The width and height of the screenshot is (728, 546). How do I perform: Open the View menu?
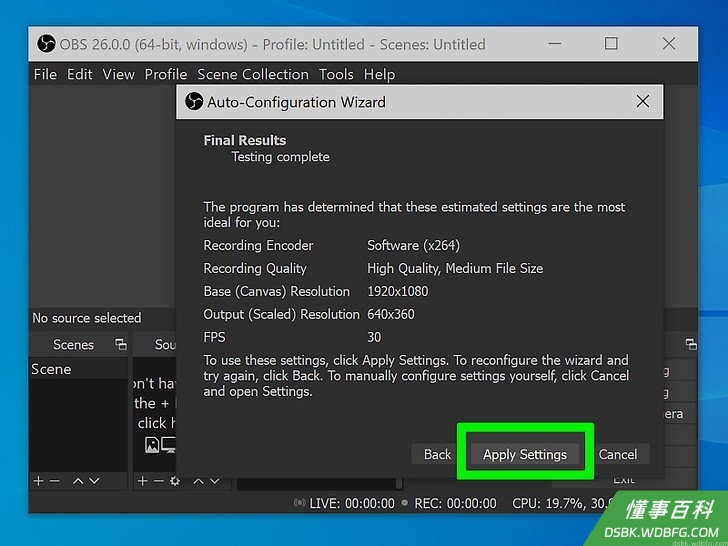point(118,74)
